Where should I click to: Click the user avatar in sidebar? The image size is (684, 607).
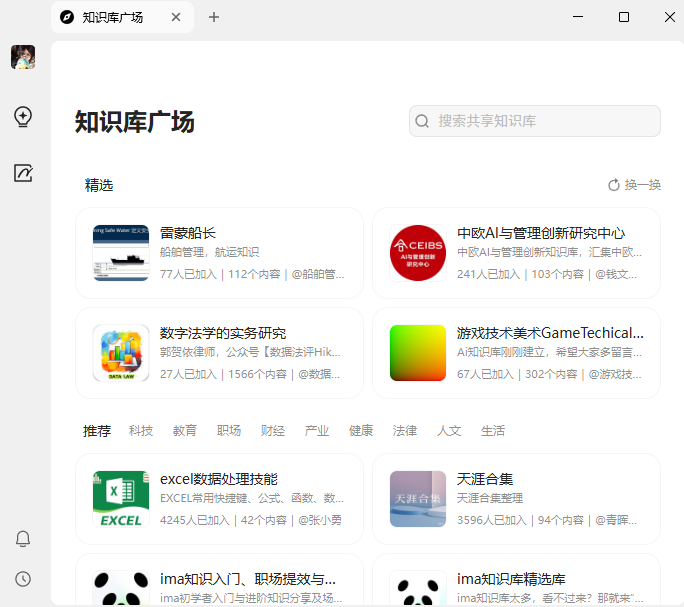(x=23, y=57)
